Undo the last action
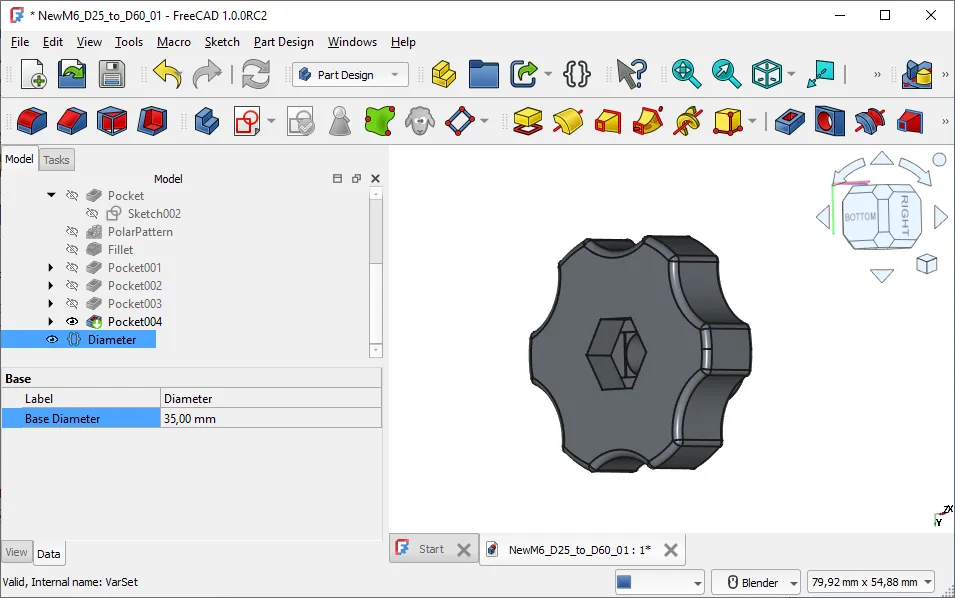Screen dimensions: 955x598 pos(167,74)
